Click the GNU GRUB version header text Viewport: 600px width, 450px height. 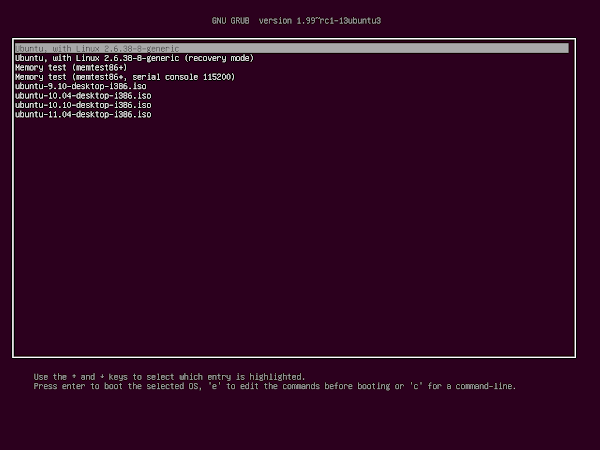tap(296, 21)
